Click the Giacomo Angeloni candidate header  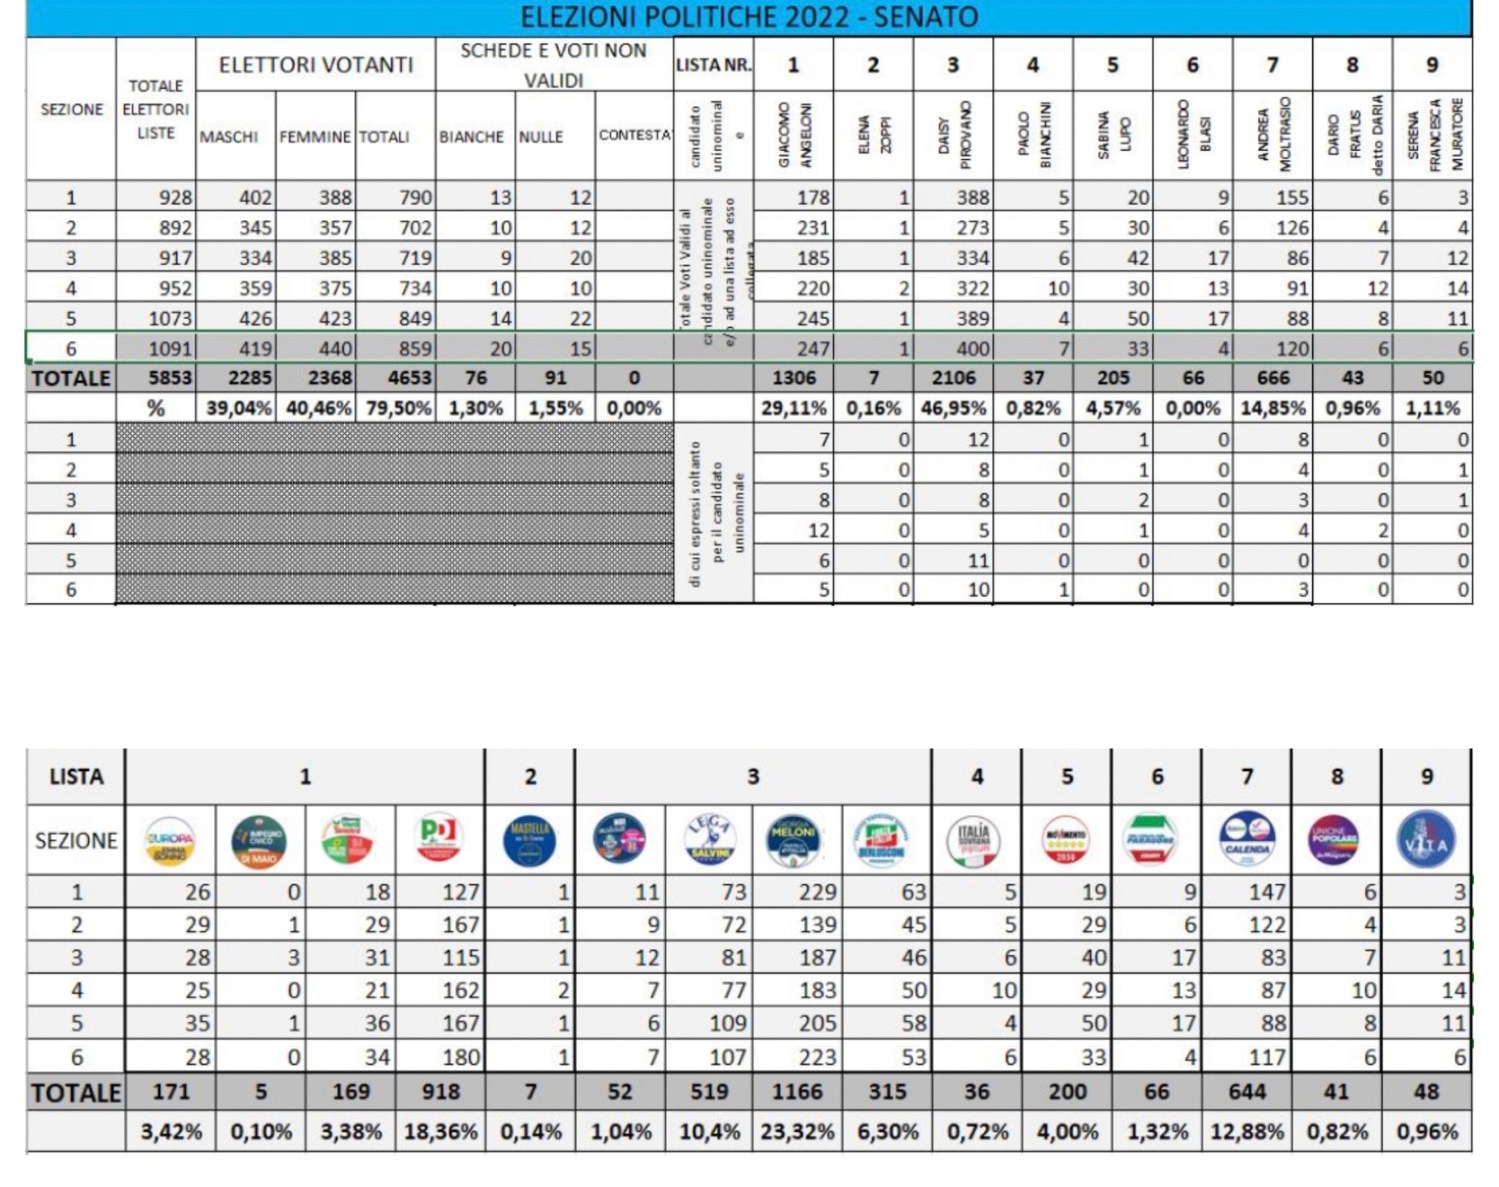coord(793,135)
